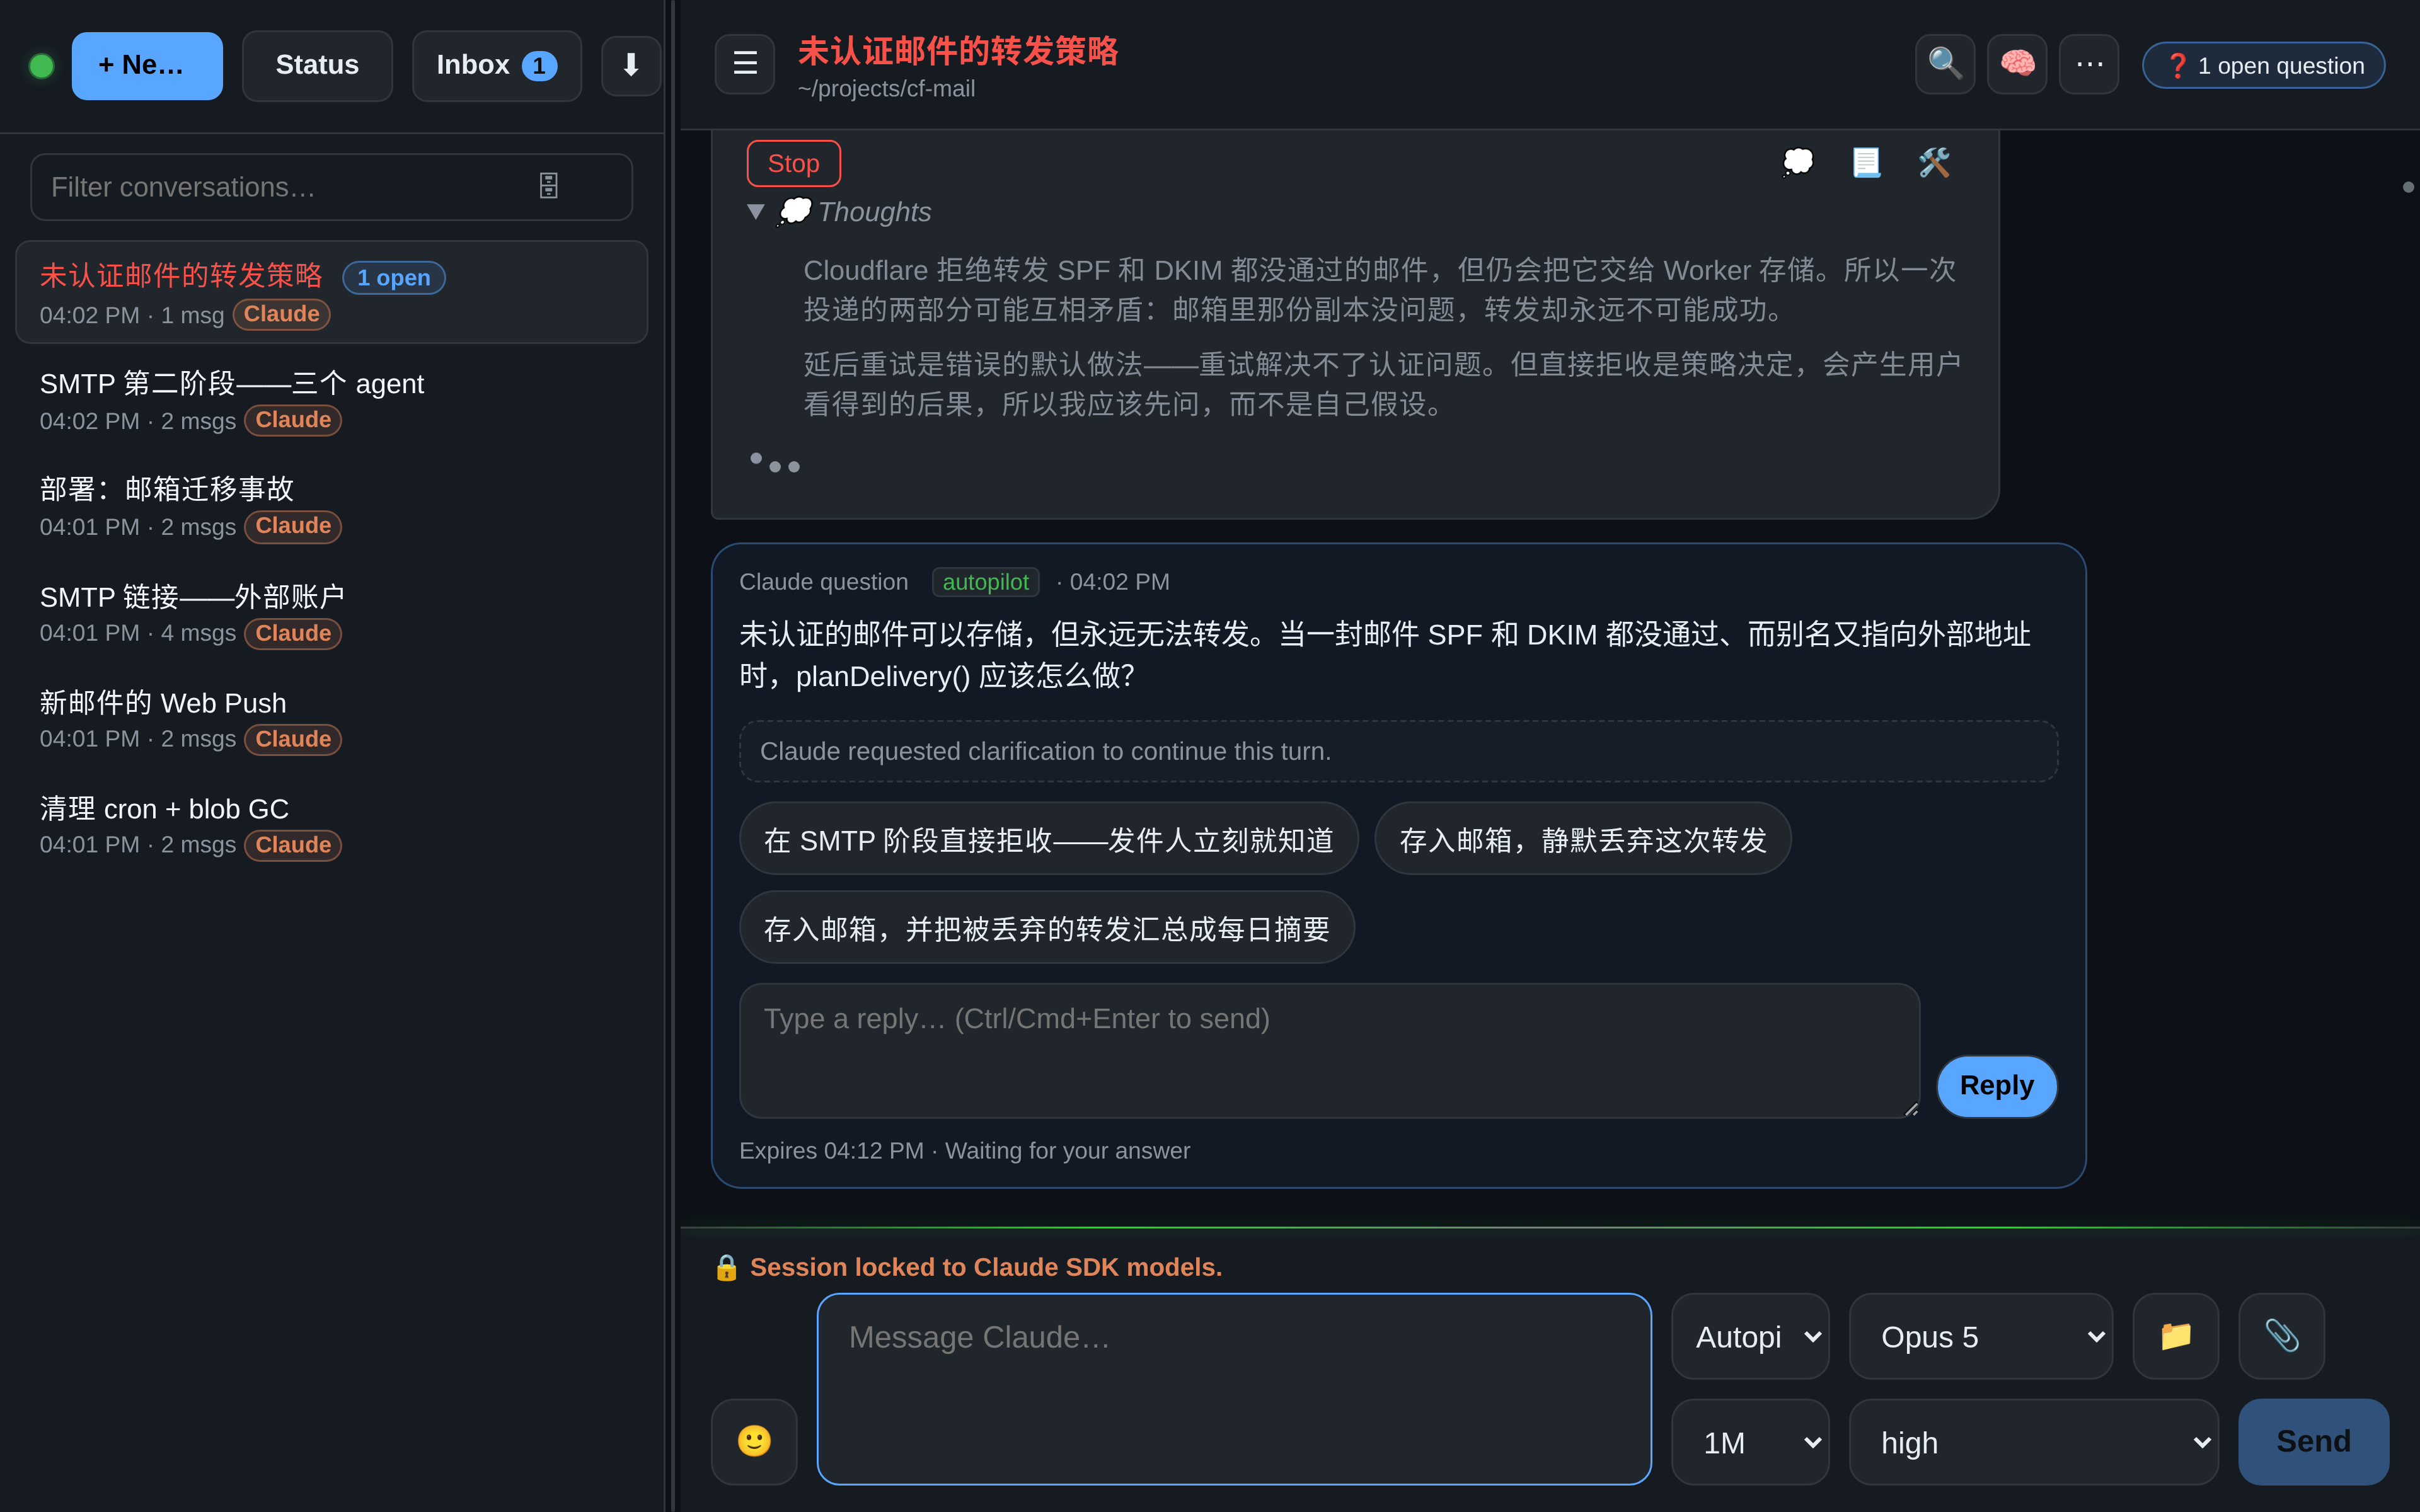Click the 1 open question pill
2420x1512 pixels.
click(2264, 66)
